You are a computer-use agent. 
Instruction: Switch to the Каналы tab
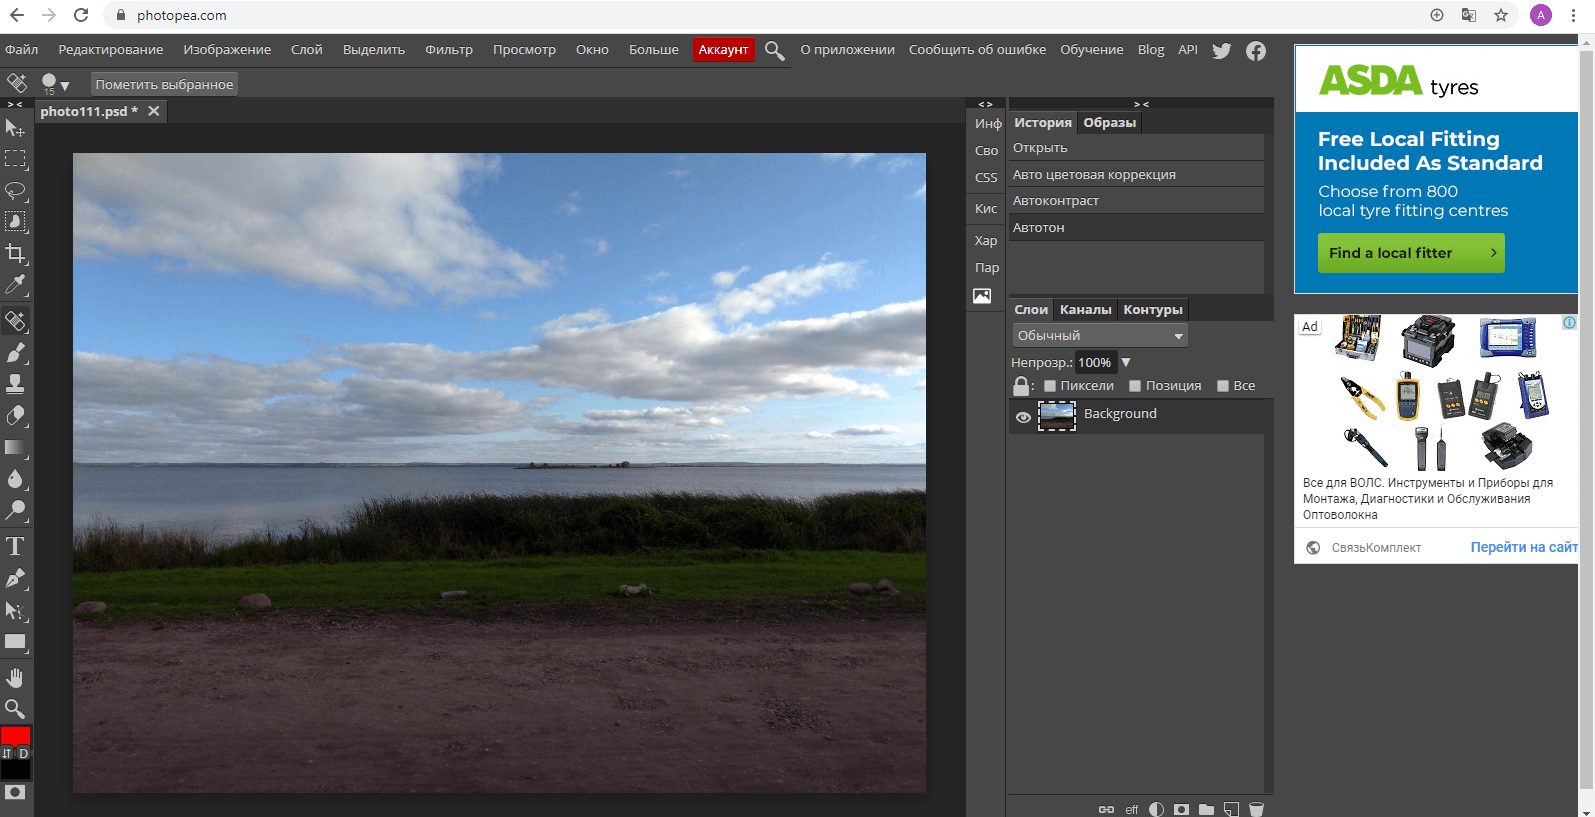[x=1085, y=310]
